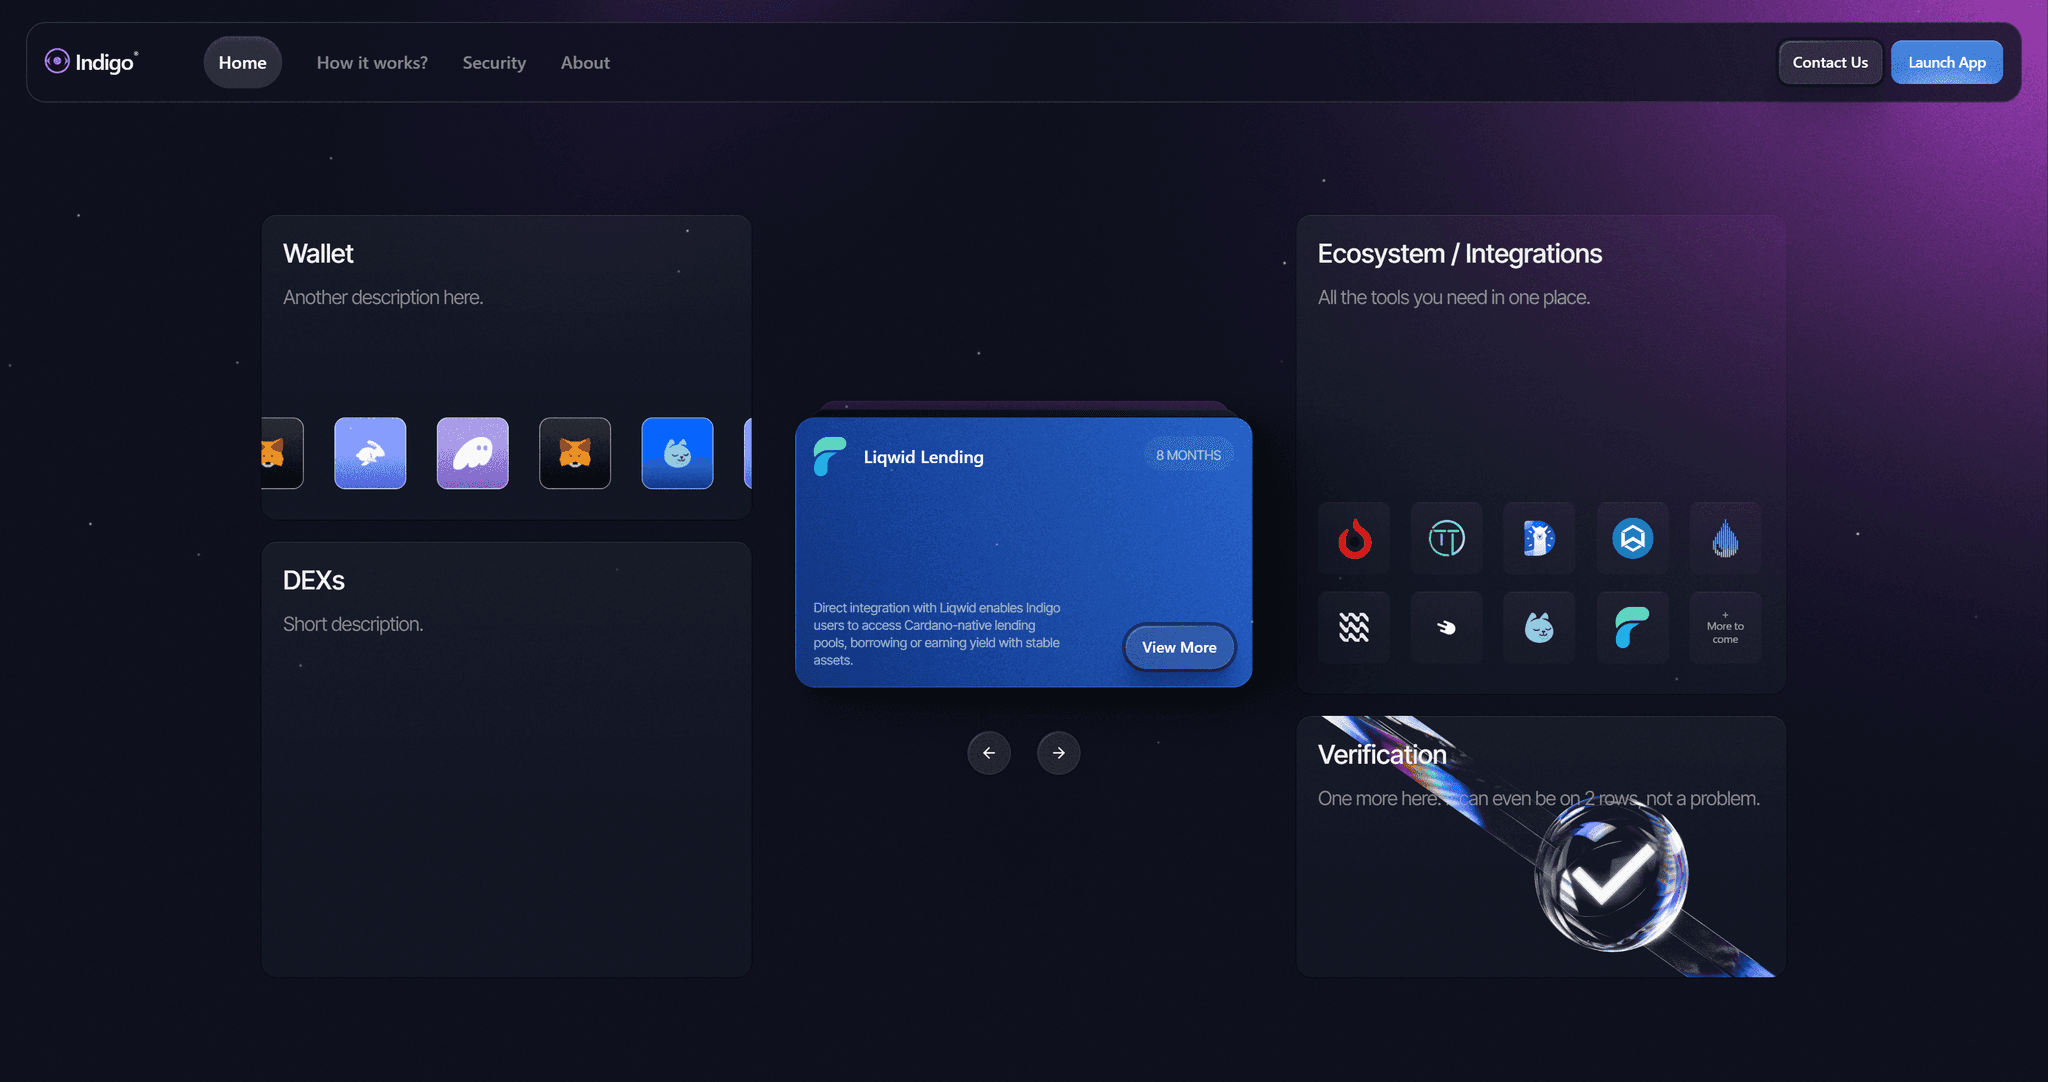Switch to the Security page
This screenshot has height=1082, width=2048.
click(x=494, y=62)
